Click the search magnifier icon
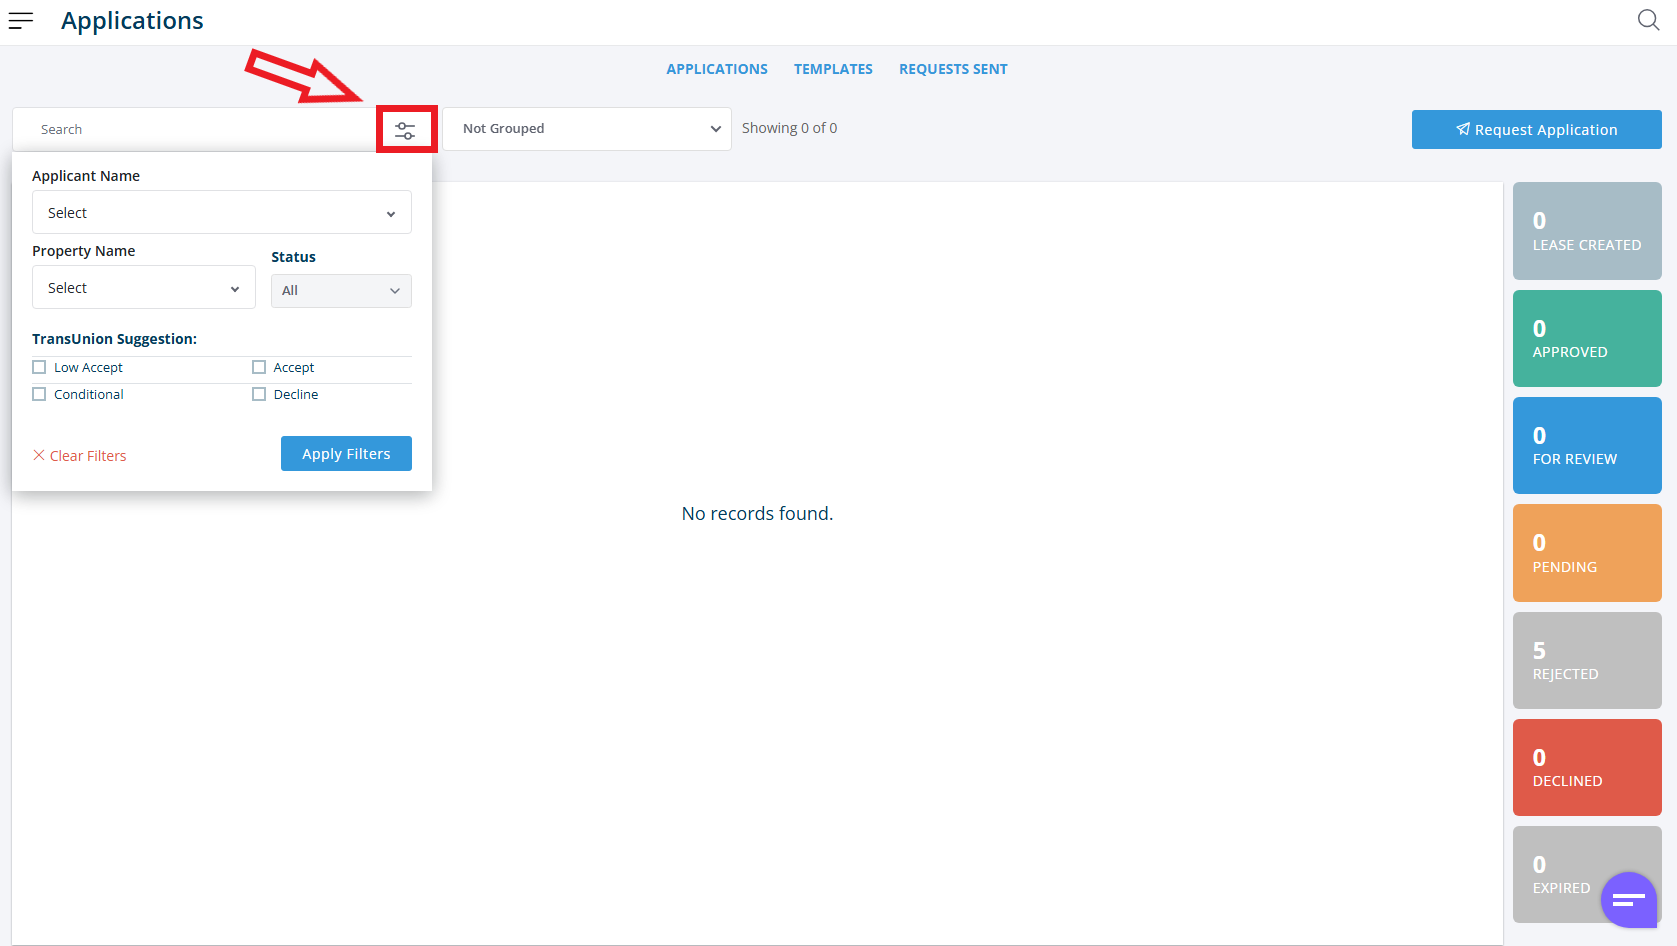 coord(1648,20)
